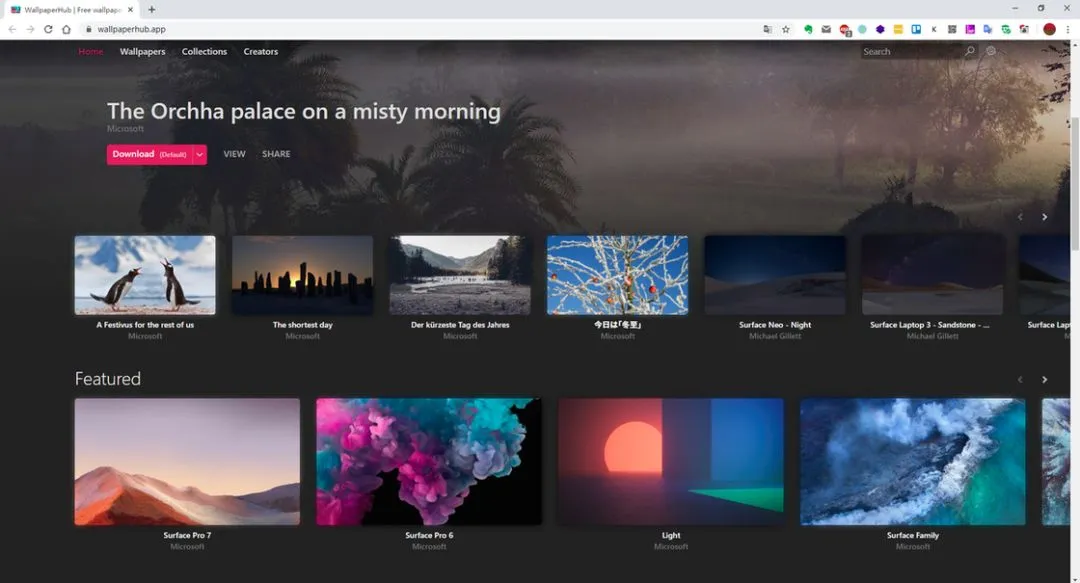Click the VIEW link

(x=234, y=154)
